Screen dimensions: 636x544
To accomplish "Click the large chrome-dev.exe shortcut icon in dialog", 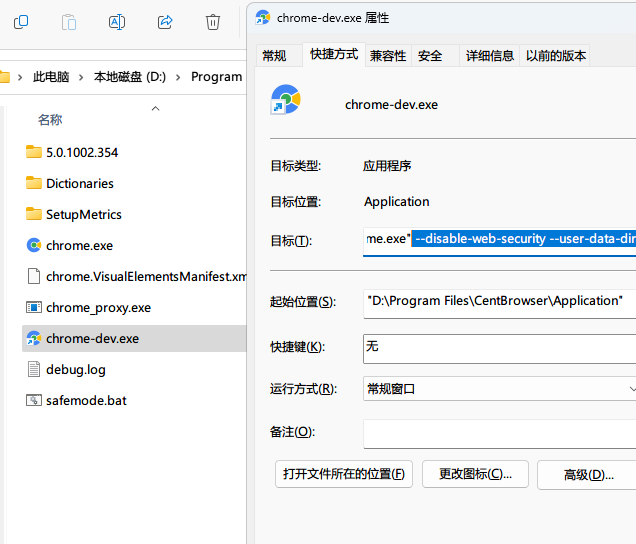I will (286, 99).
